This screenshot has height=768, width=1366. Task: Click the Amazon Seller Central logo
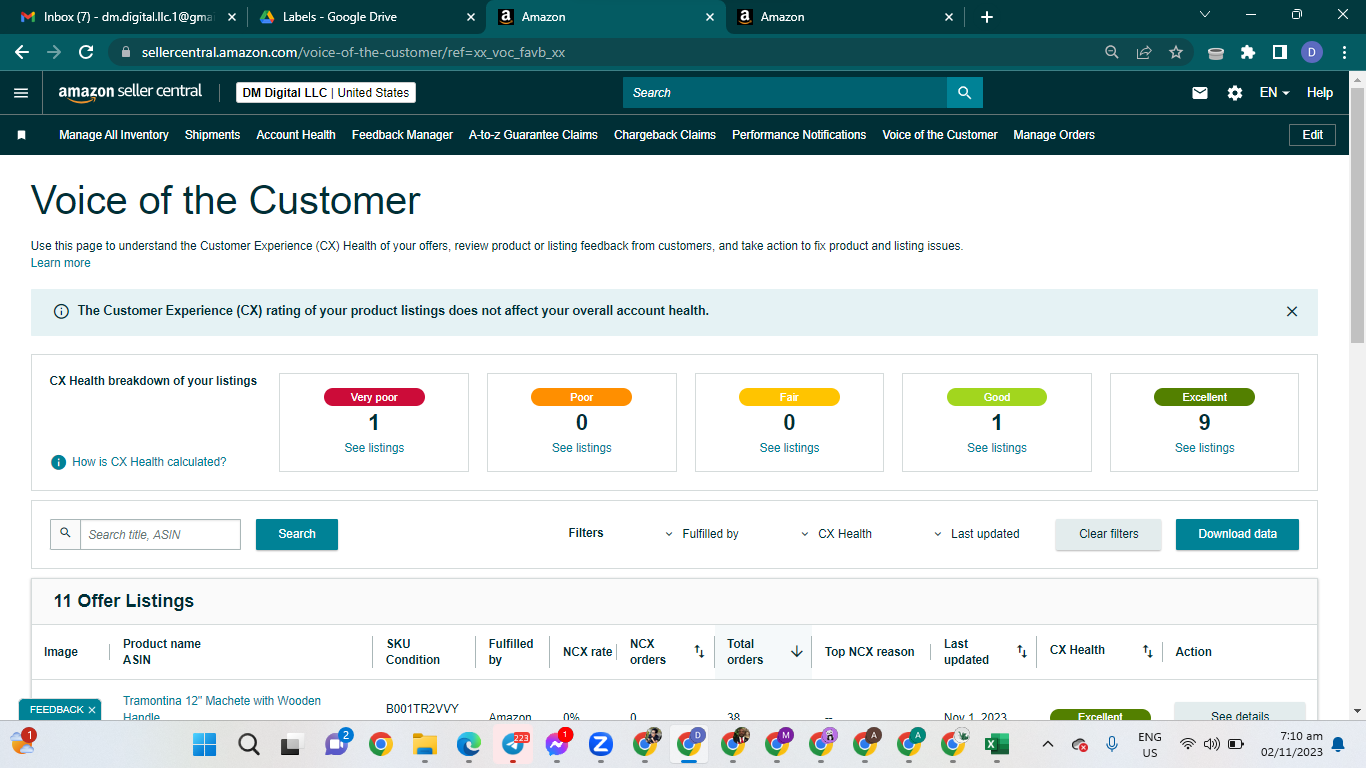point(130,92)
